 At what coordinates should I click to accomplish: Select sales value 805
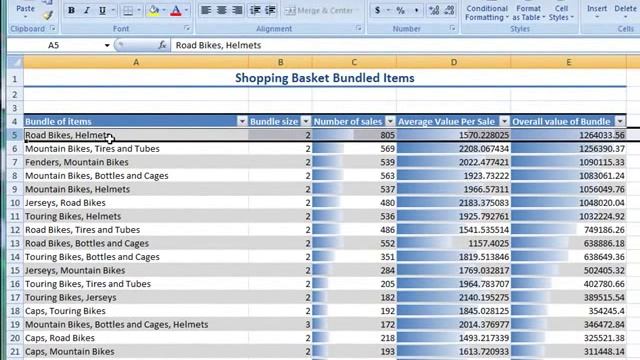point(354,135)
